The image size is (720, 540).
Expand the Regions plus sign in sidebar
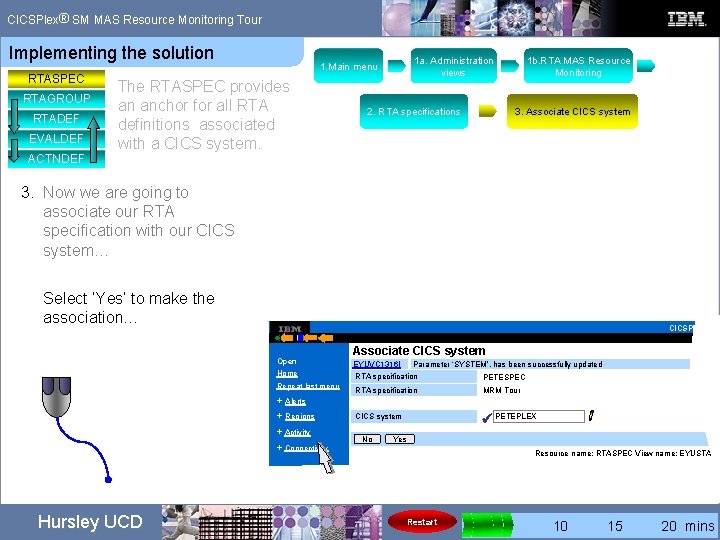279,416
